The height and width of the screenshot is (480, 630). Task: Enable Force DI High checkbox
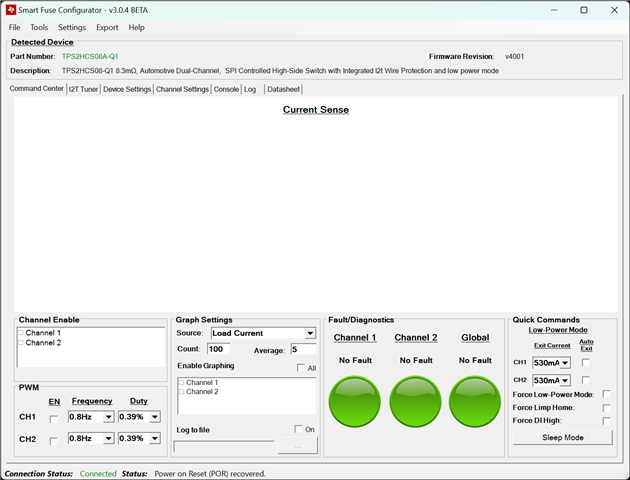[606, 421]
